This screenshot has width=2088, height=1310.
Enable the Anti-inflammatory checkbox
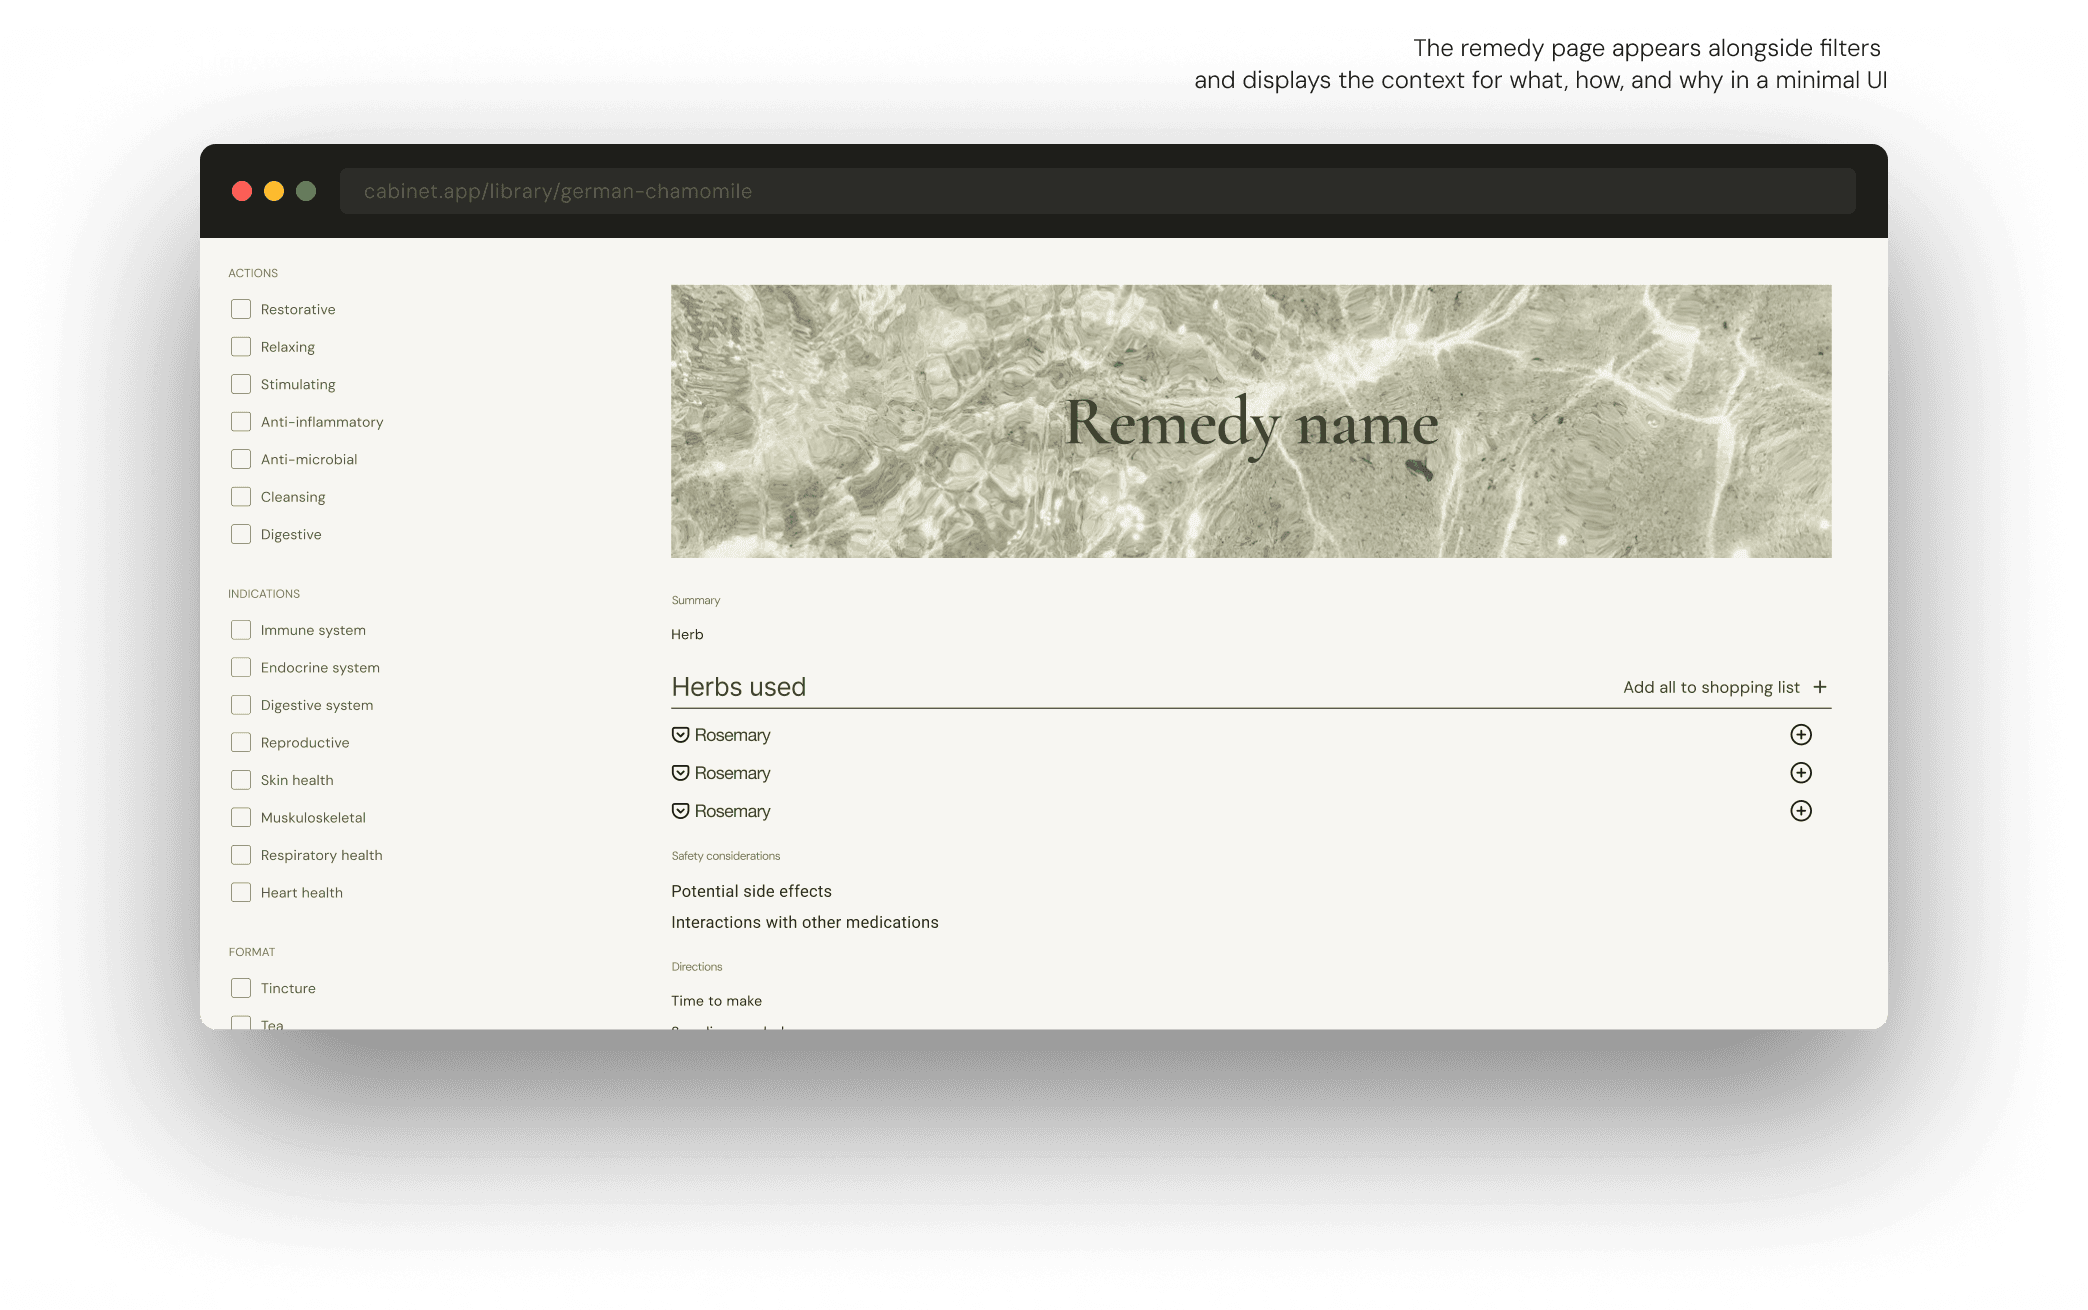[241, 422]
